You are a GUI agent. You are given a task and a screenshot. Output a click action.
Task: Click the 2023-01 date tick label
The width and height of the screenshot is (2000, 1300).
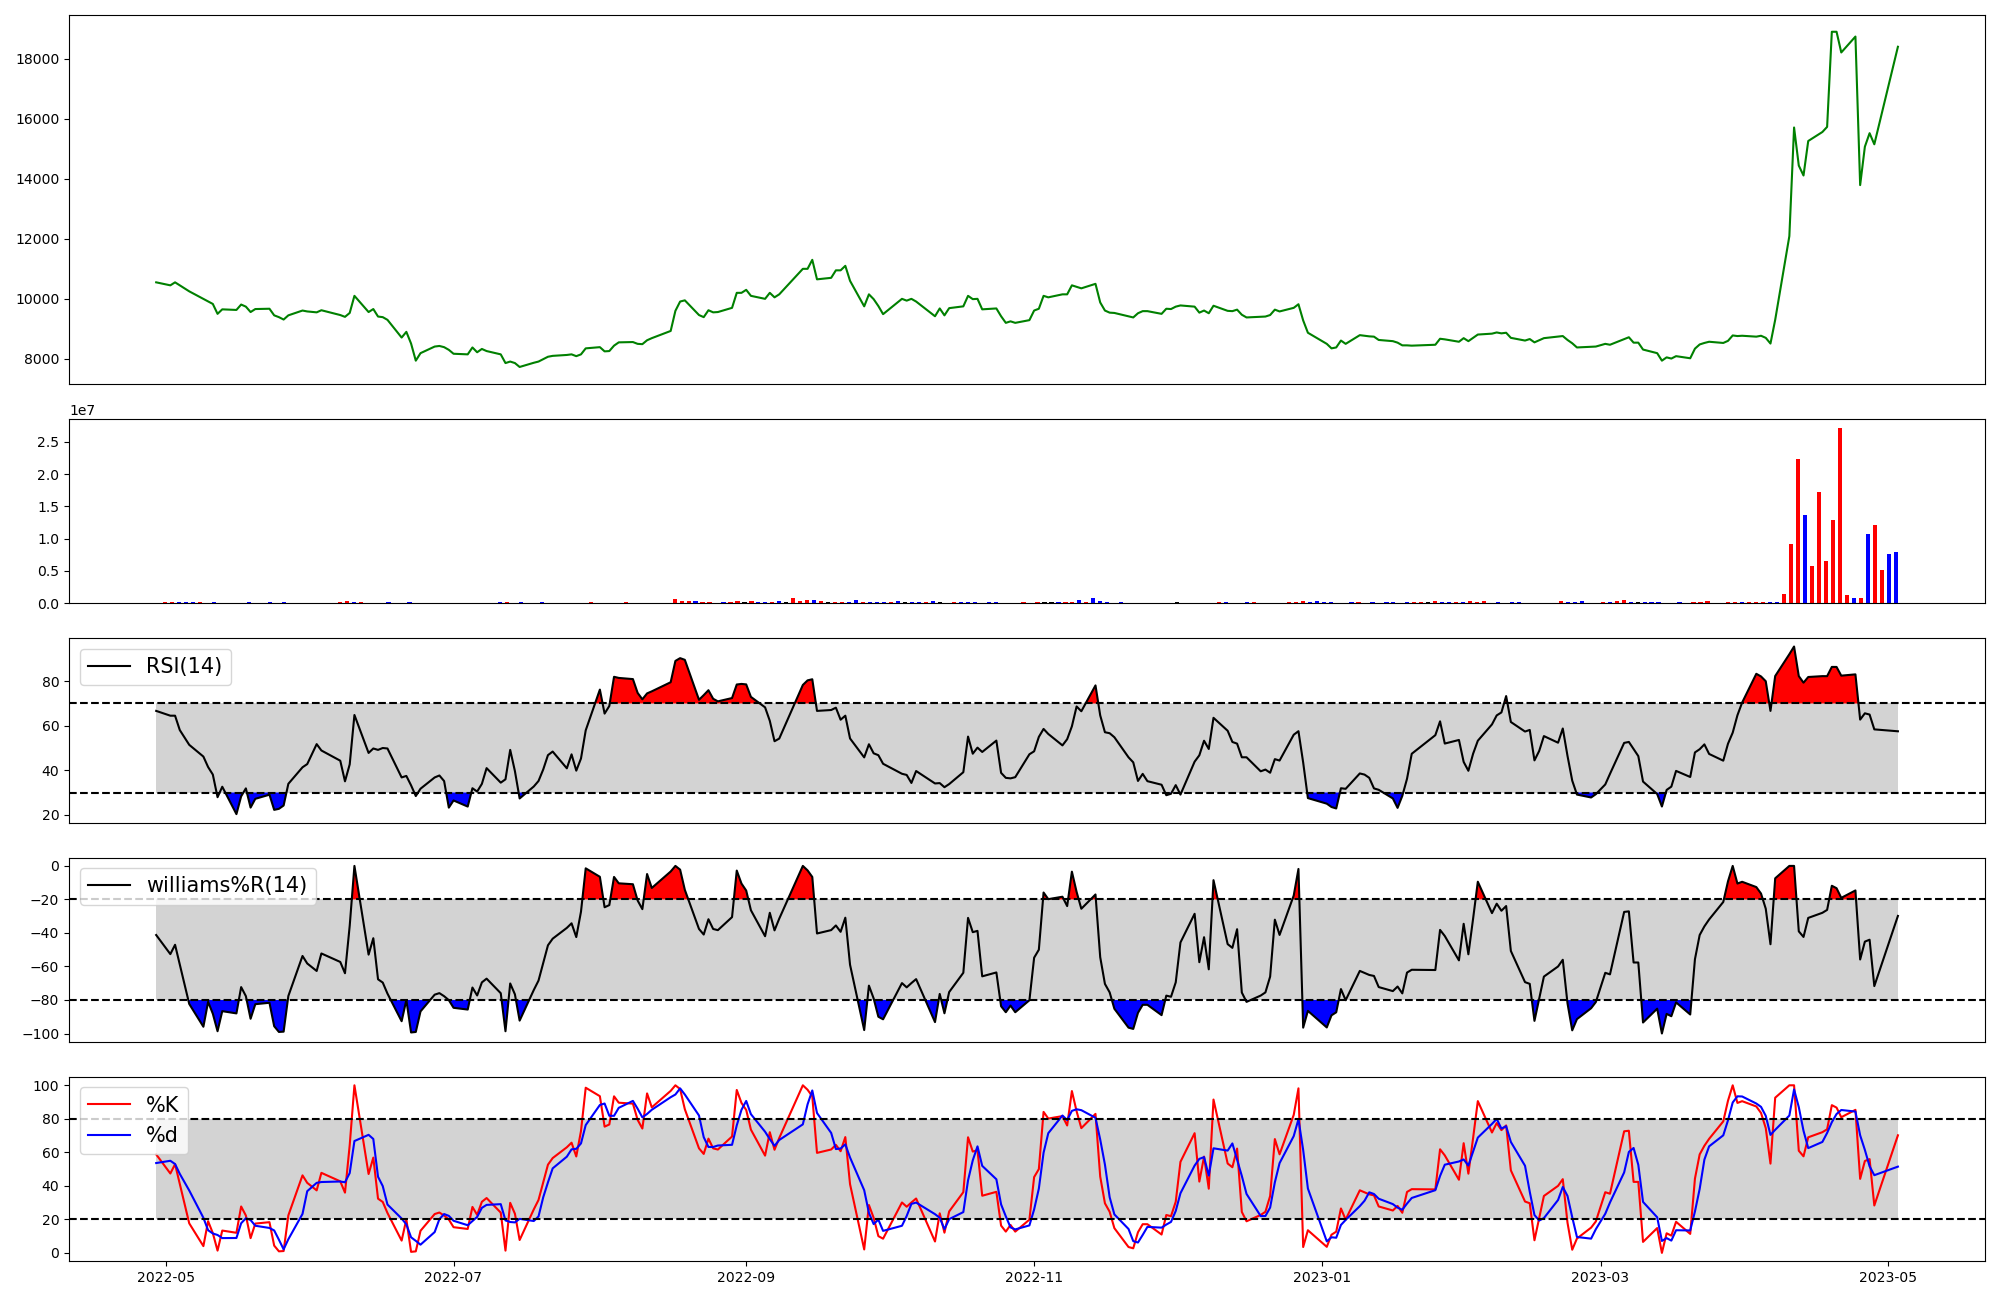tap(1322, 1277)
